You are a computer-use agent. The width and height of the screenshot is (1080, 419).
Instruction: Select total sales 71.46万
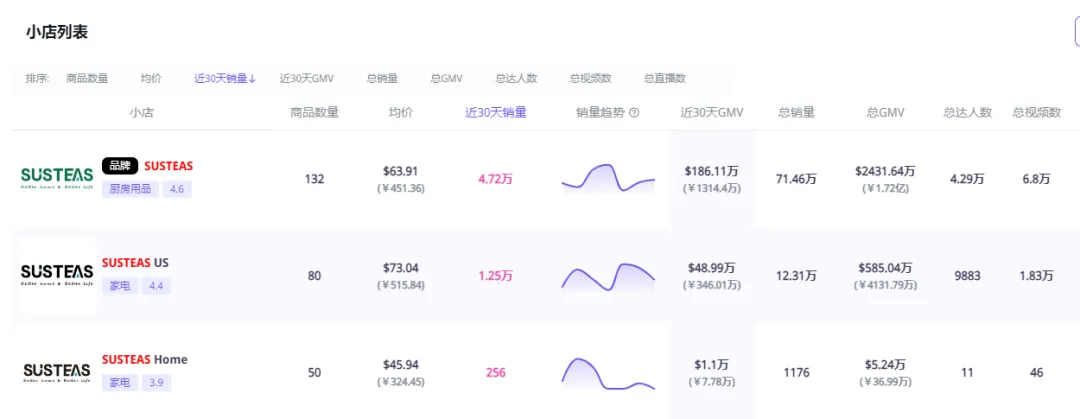(x=796, y=179)
